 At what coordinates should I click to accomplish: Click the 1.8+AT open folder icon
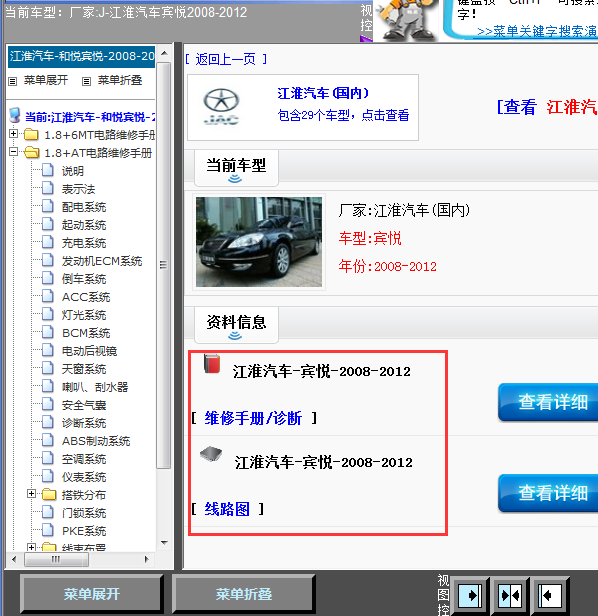(32, 152)
